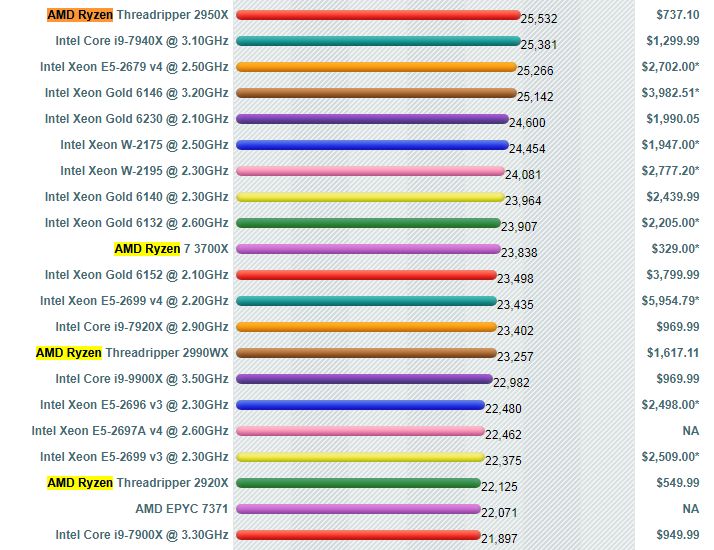Click the $2,777.20* price link
The height and width of the screenshot is (550, 714).
670,171
